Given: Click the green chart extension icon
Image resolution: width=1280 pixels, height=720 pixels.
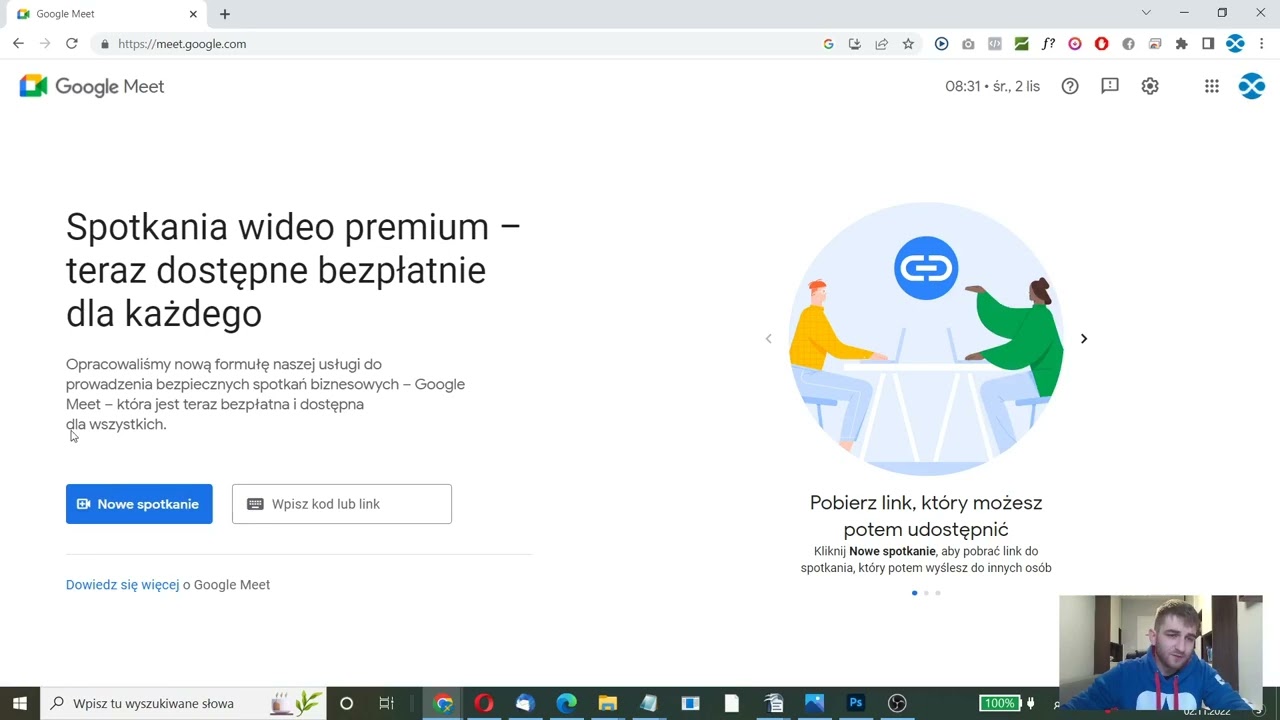Looking at the screenshot, I should [1021, 44].
